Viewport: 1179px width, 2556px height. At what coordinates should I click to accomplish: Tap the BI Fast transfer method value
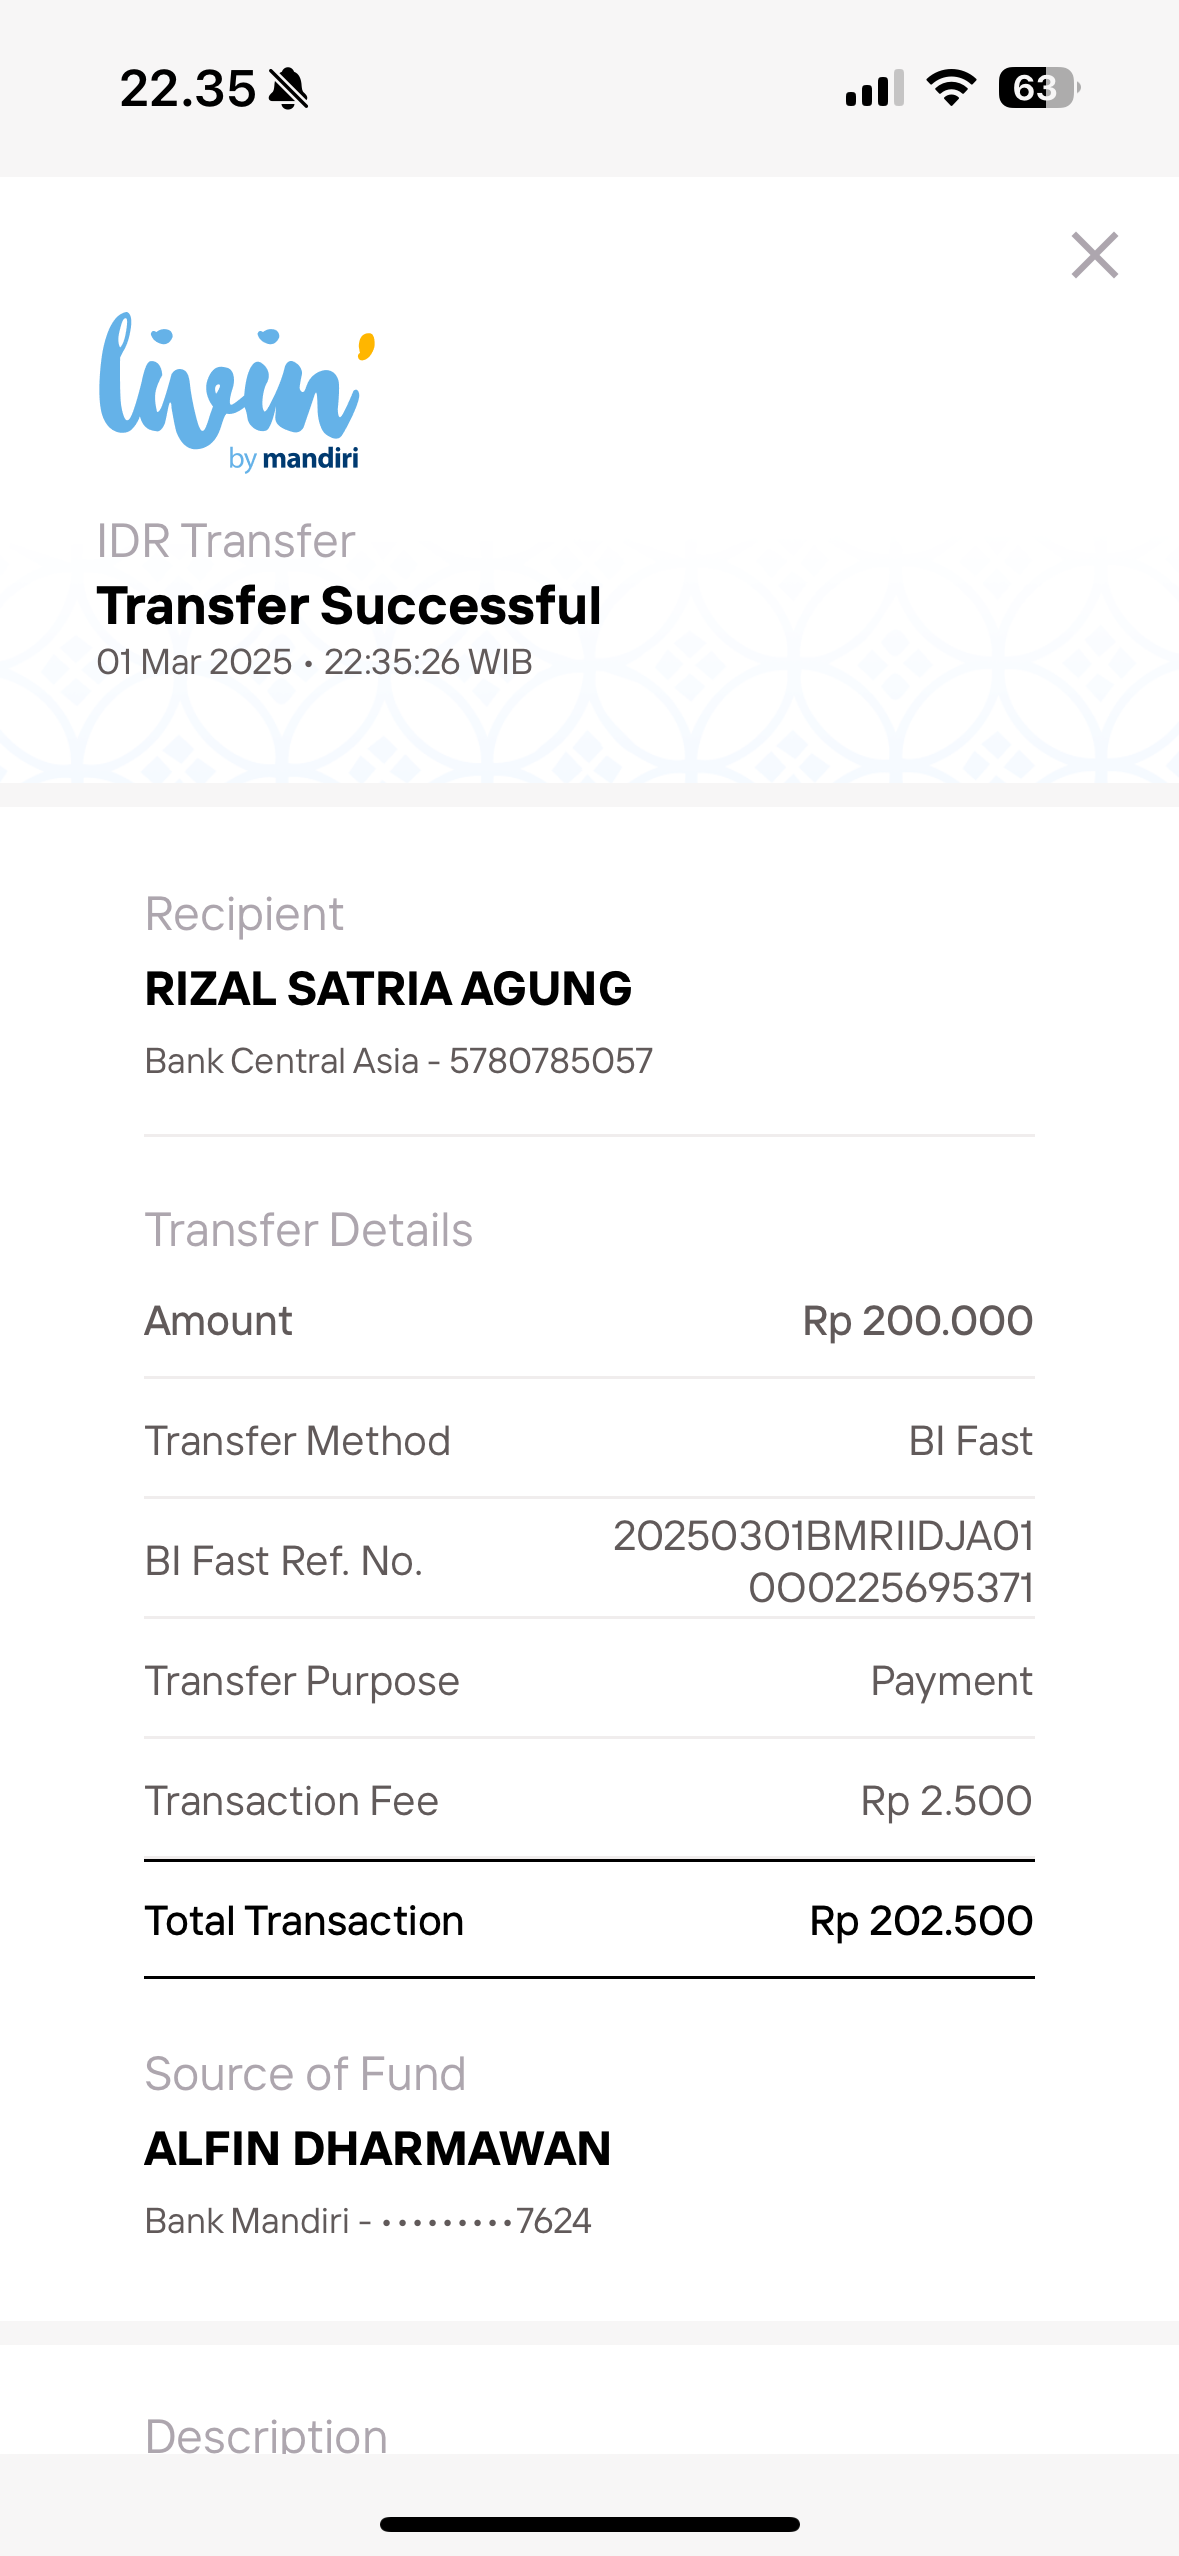(x=970, y=1441)
